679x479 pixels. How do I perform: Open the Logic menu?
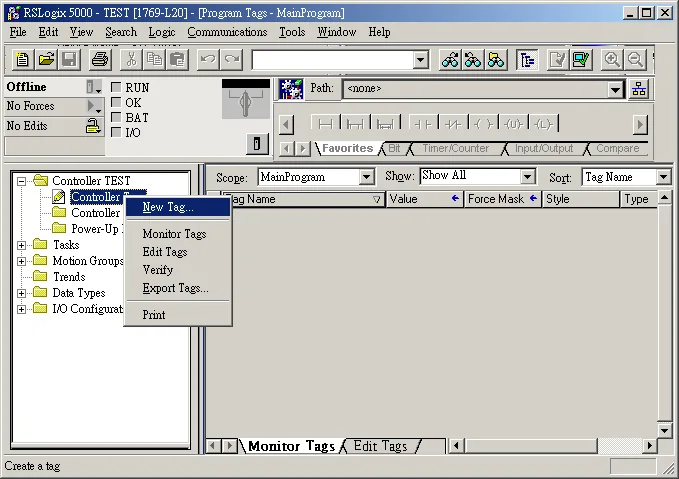coord(162,32)
